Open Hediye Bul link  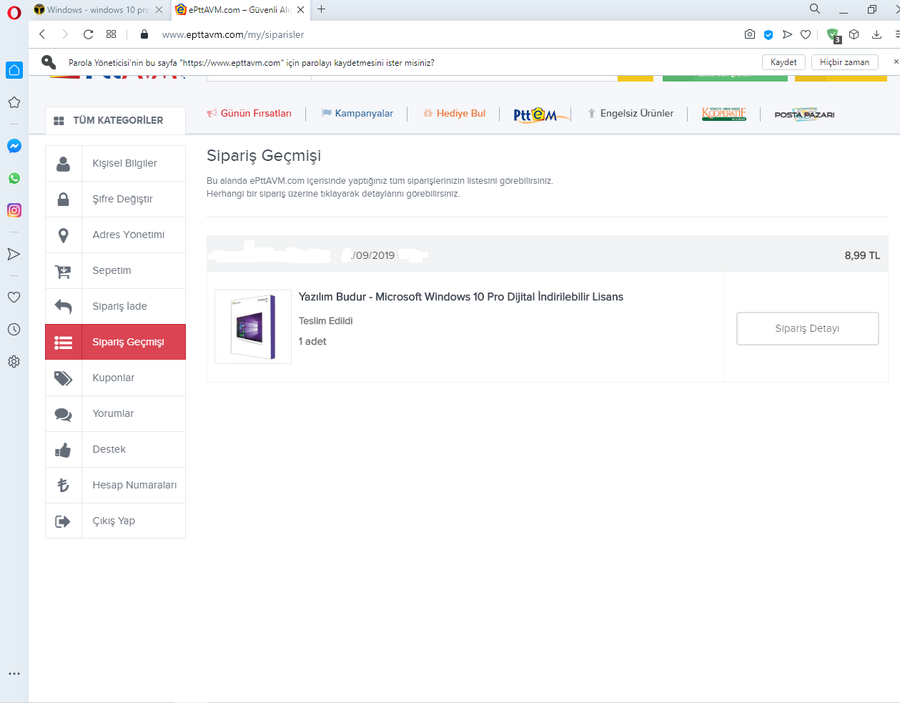(x=454, y=114)
